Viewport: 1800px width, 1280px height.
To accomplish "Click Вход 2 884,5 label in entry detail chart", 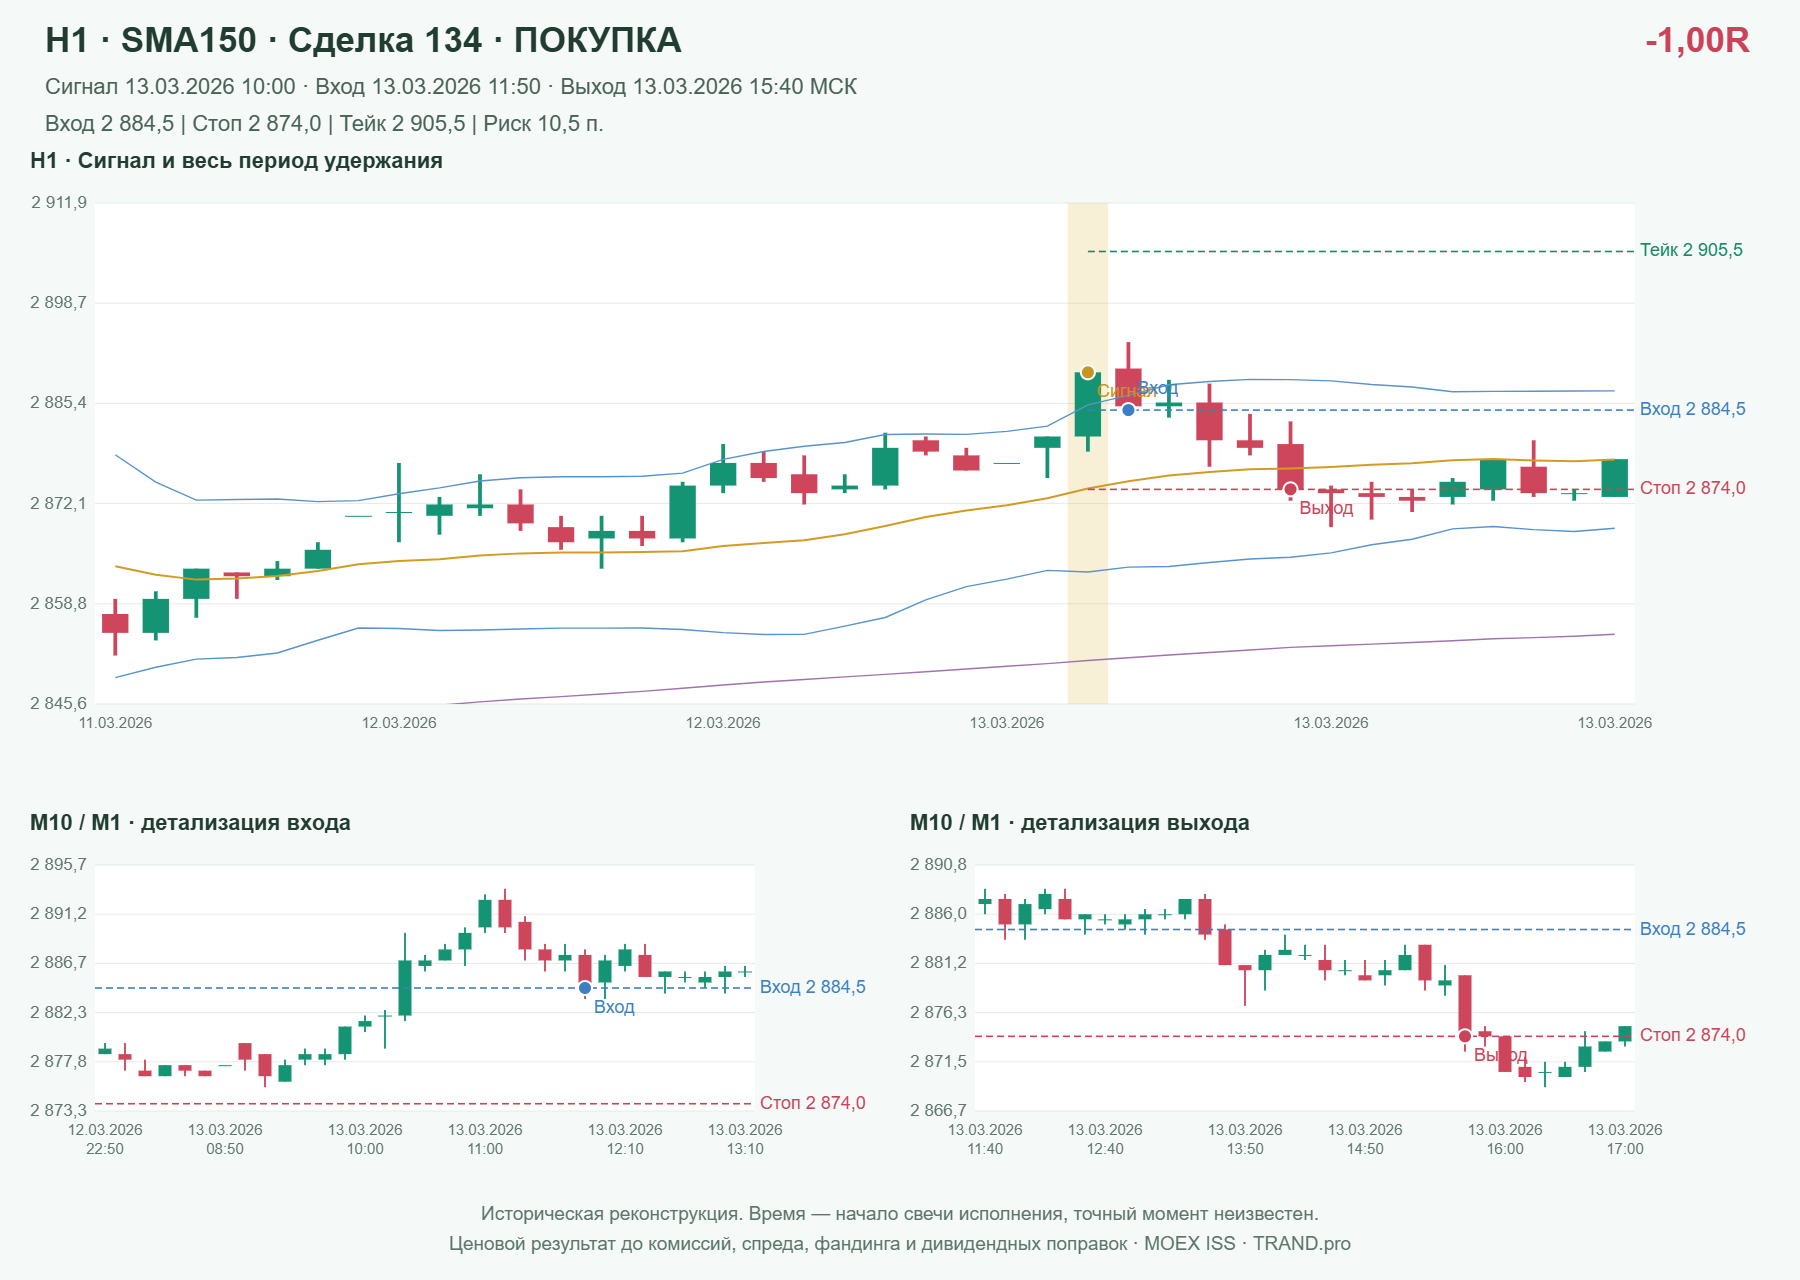I will [x=813, y=987].
